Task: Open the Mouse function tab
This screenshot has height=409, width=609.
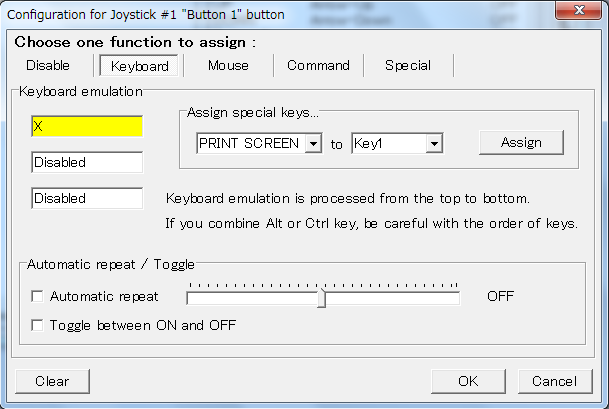Action: pyautogui.click(x=228, y=66)
